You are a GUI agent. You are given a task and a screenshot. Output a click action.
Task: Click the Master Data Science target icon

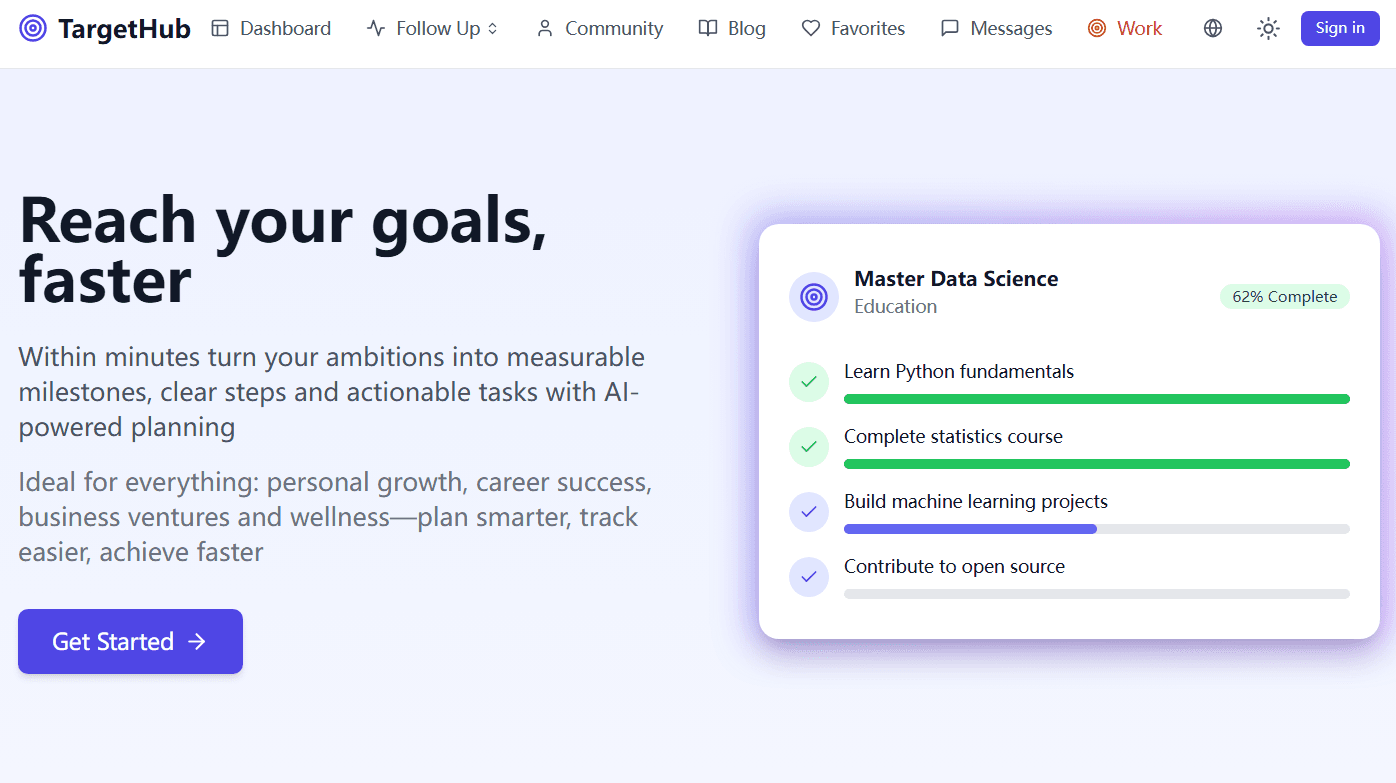click(814, 297)
